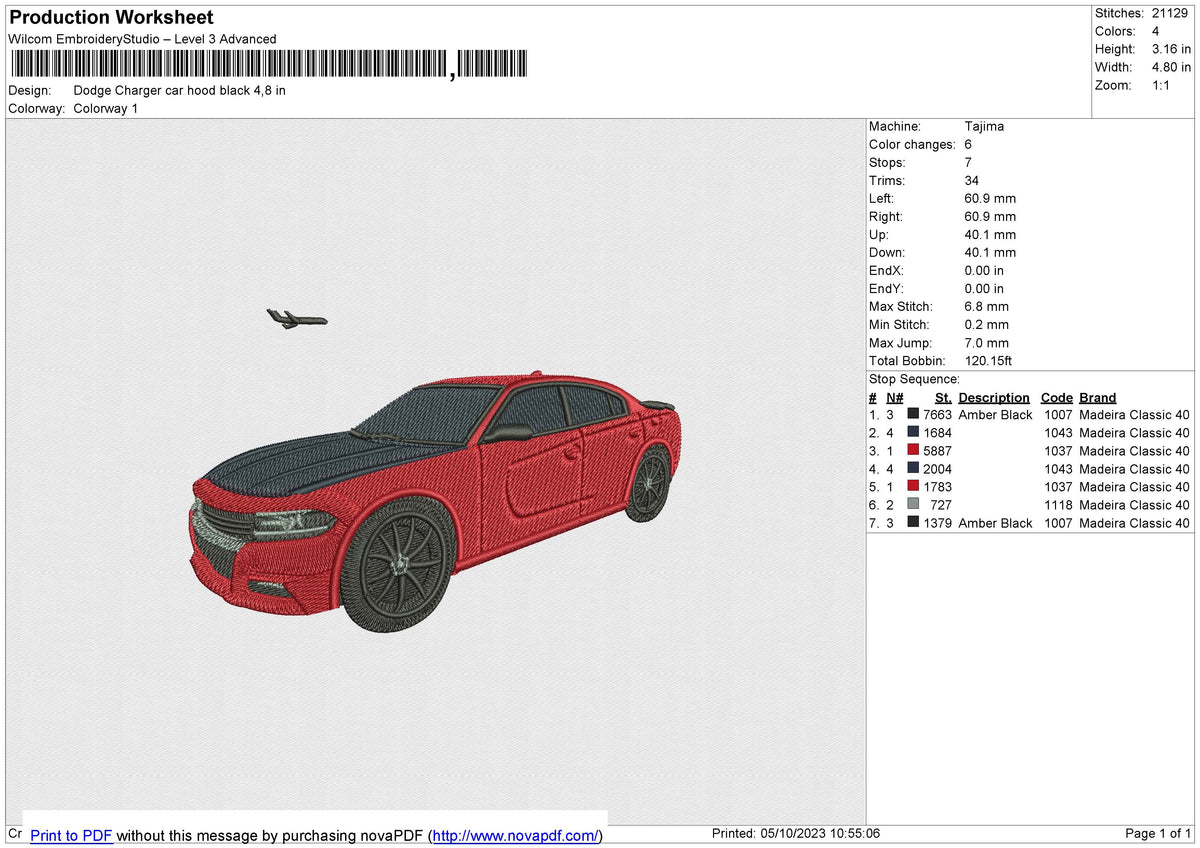Click the small airplane stitch object
Screen dimensions: 1200x848
(x=297, y=319)
